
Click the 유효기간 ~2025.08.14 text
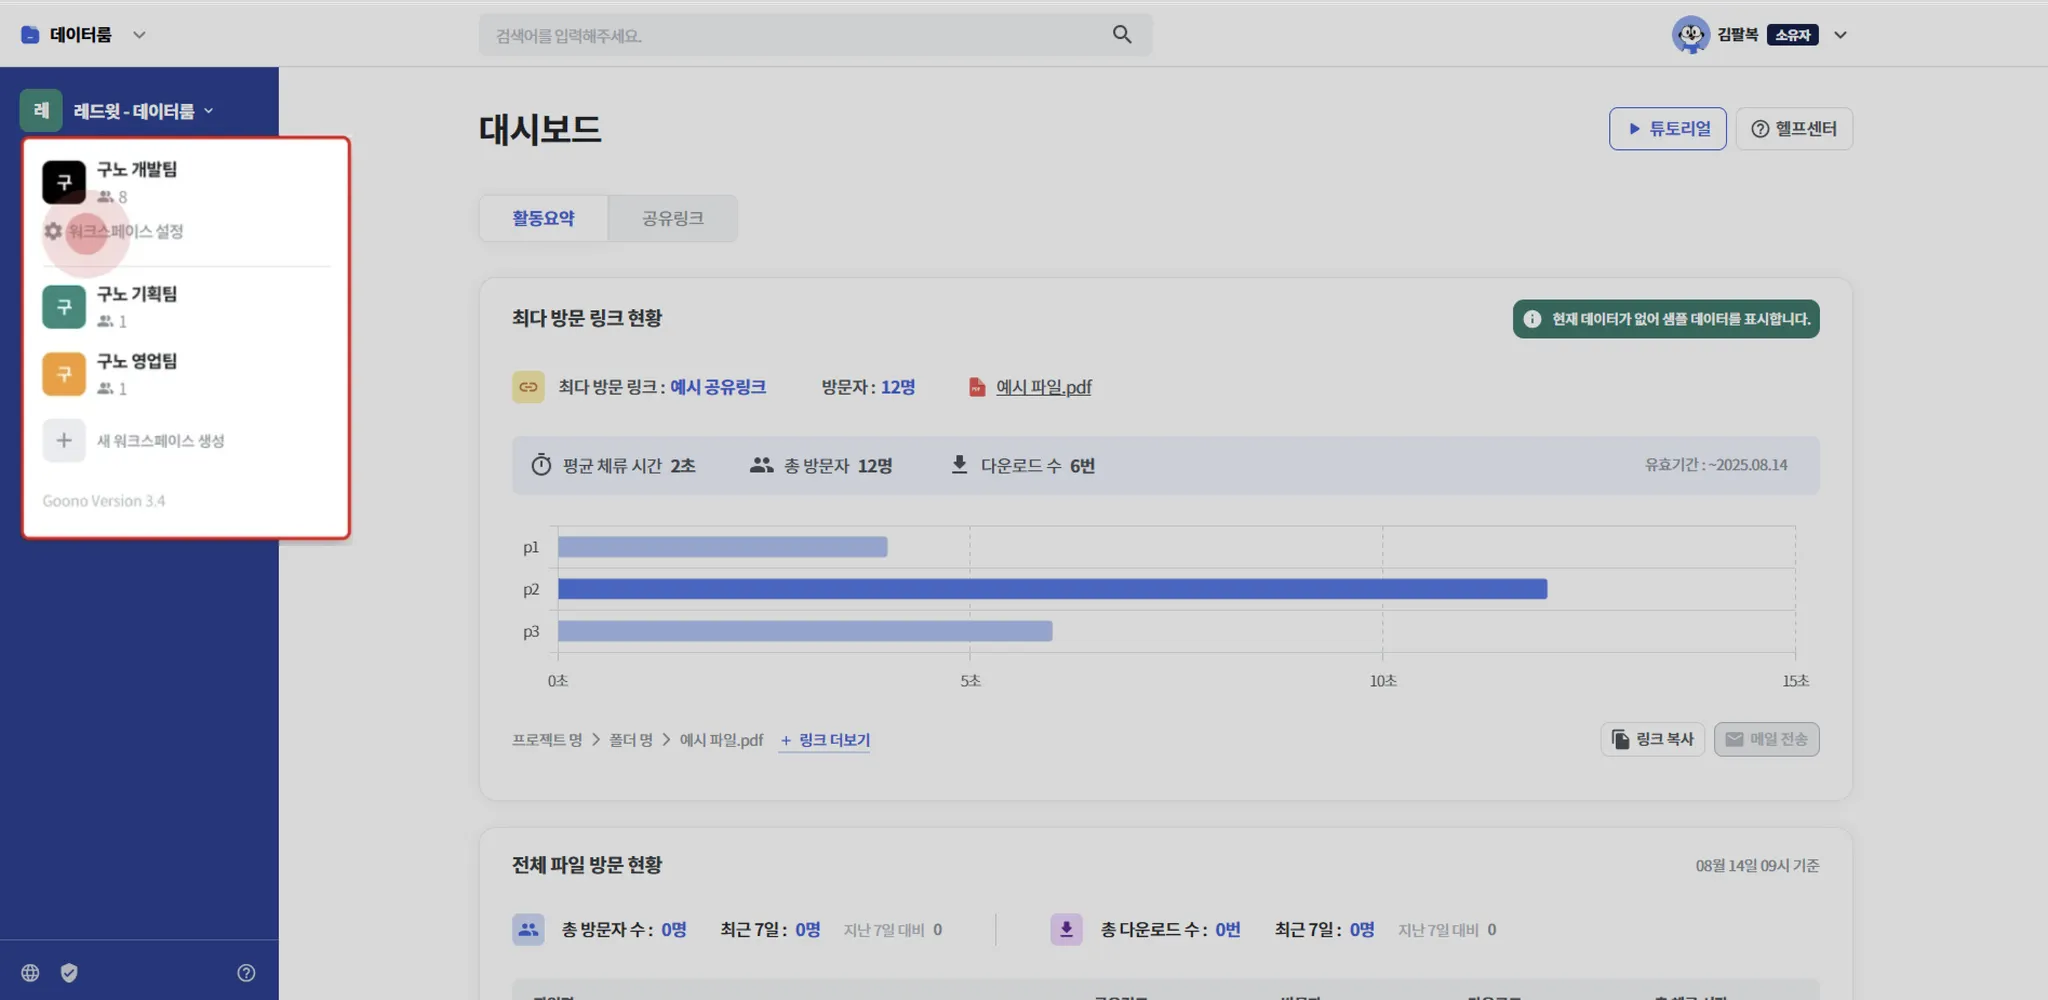click(1716, 465)
